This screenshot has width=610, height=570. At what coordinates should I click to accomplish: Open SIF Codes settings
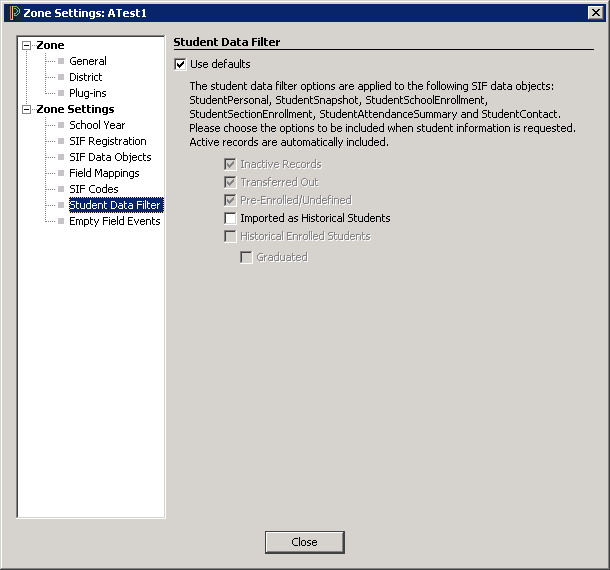click(x=93, y=189)
